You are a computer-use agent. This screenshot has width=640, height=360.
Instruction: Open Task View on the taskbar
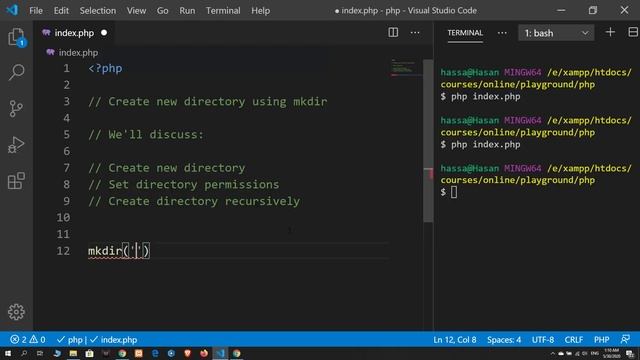40,353
